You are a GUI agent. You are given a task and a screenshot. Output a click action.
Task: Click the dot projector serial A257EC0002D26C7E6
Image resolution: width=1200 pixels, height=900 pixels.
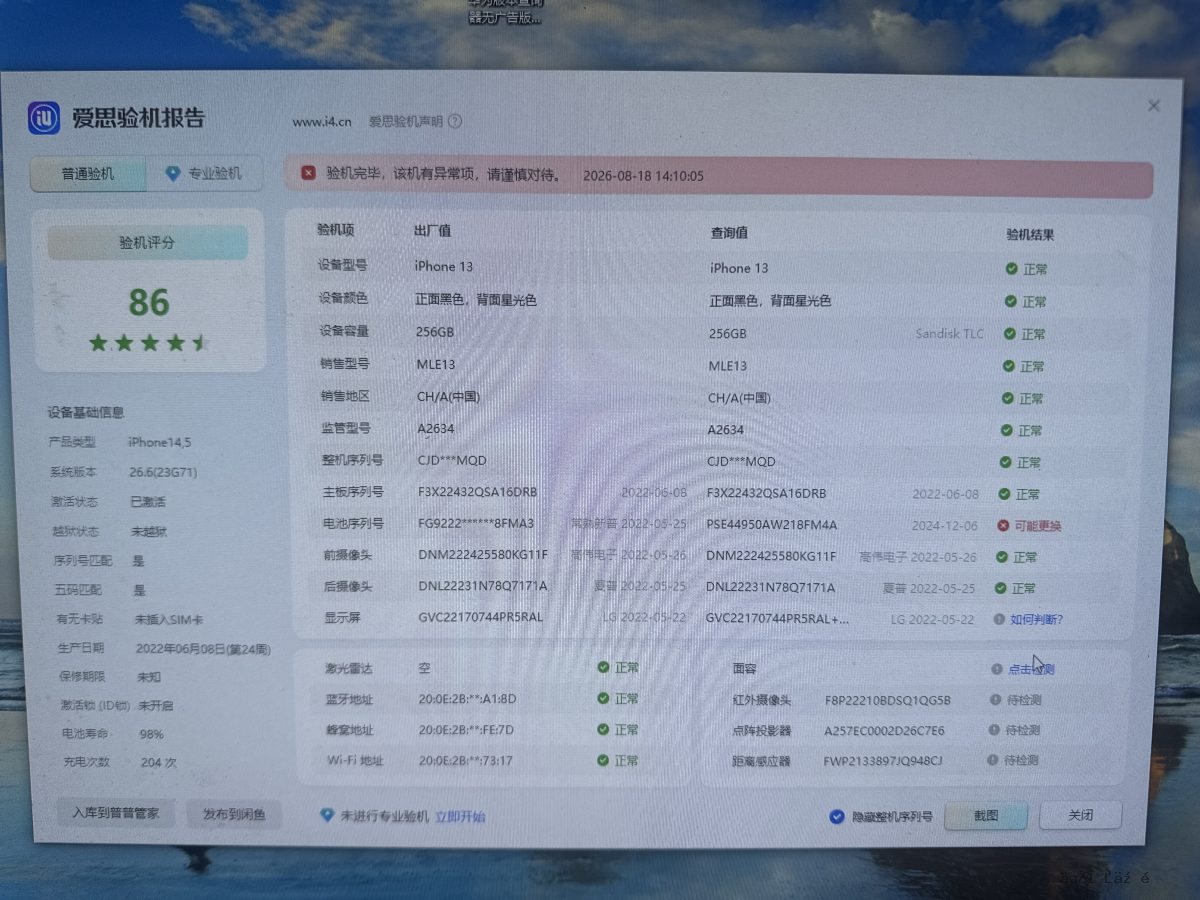click(x=884, y=730)
